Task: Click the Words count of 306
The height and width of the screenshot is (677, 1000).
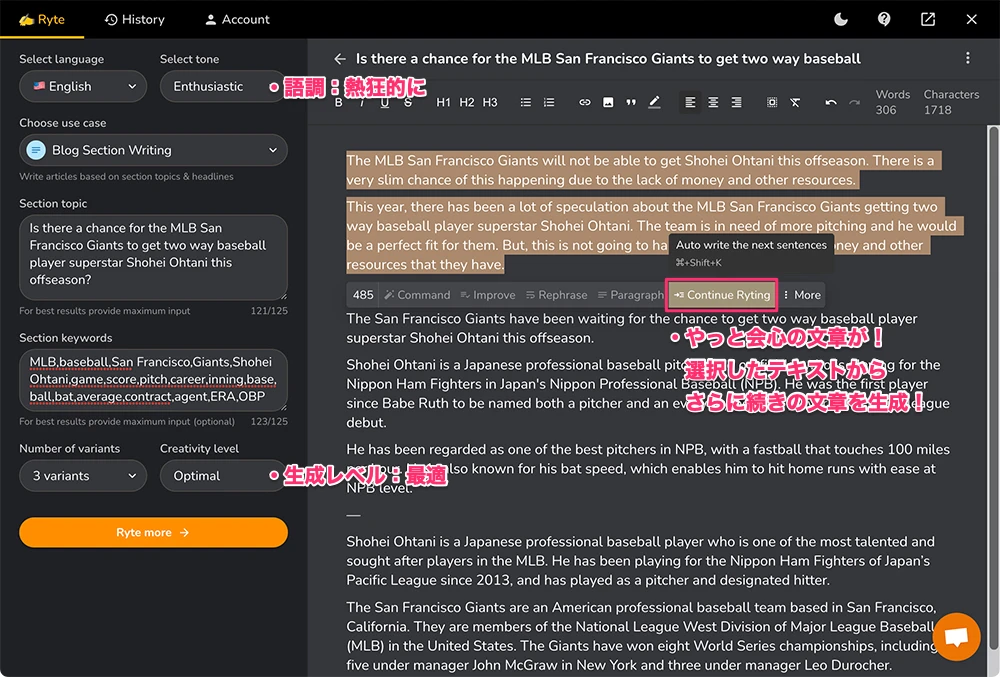Action: pos(892,102)
